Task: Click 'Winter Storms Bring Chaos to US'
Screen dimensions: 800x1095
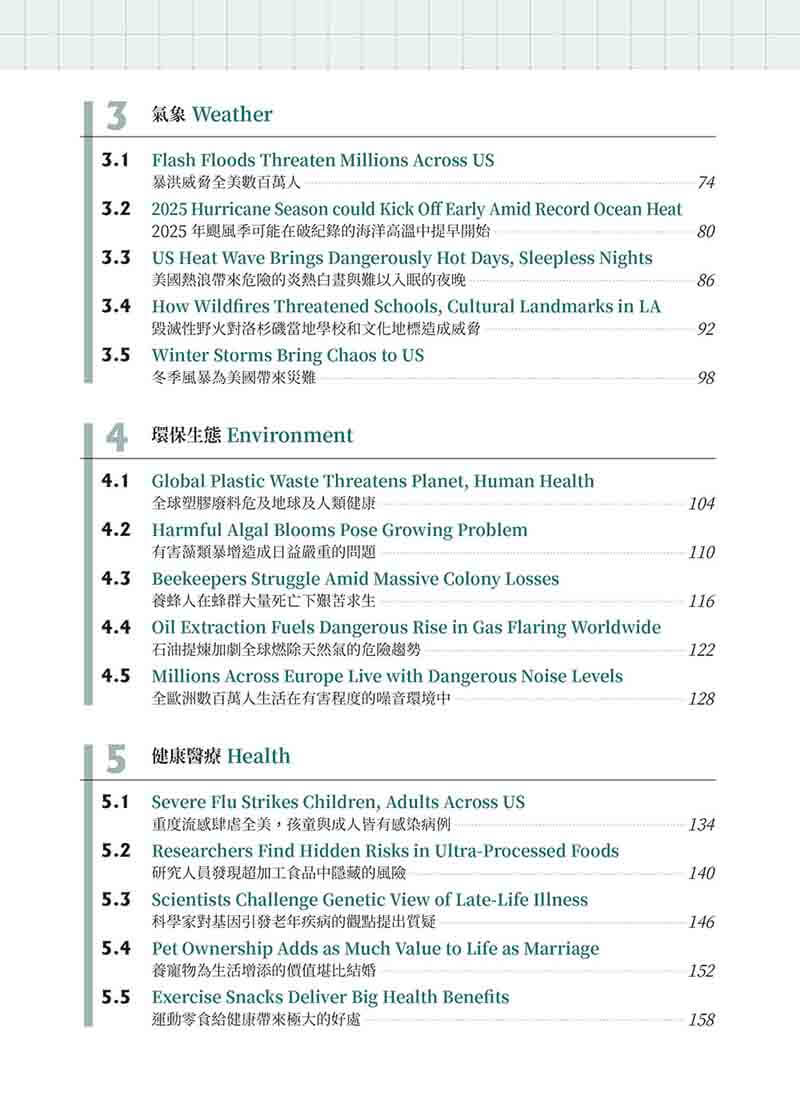Action: coord(287,356)
